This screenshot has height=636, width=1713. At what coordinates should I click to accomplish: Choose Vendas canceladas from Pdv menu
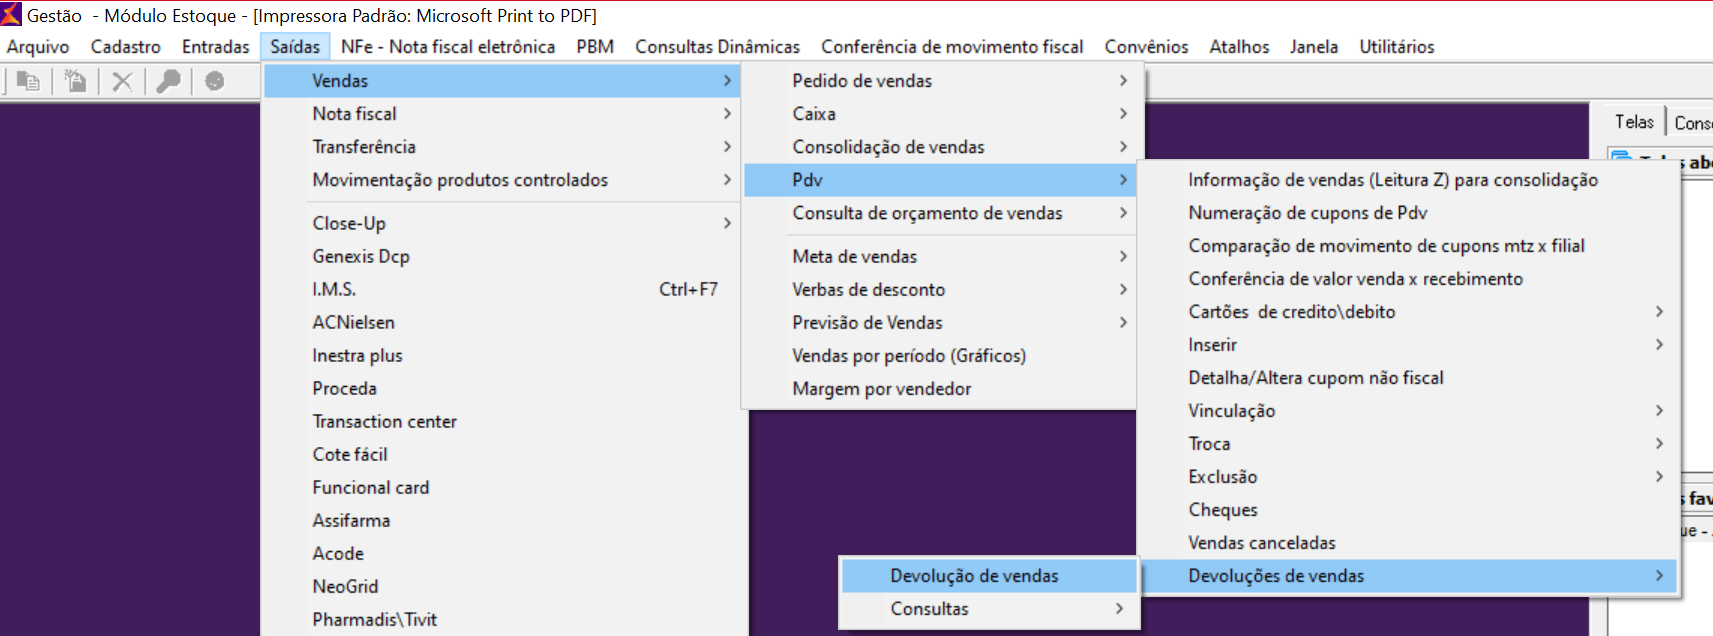pyautogui.click(x=1261, y=543)
